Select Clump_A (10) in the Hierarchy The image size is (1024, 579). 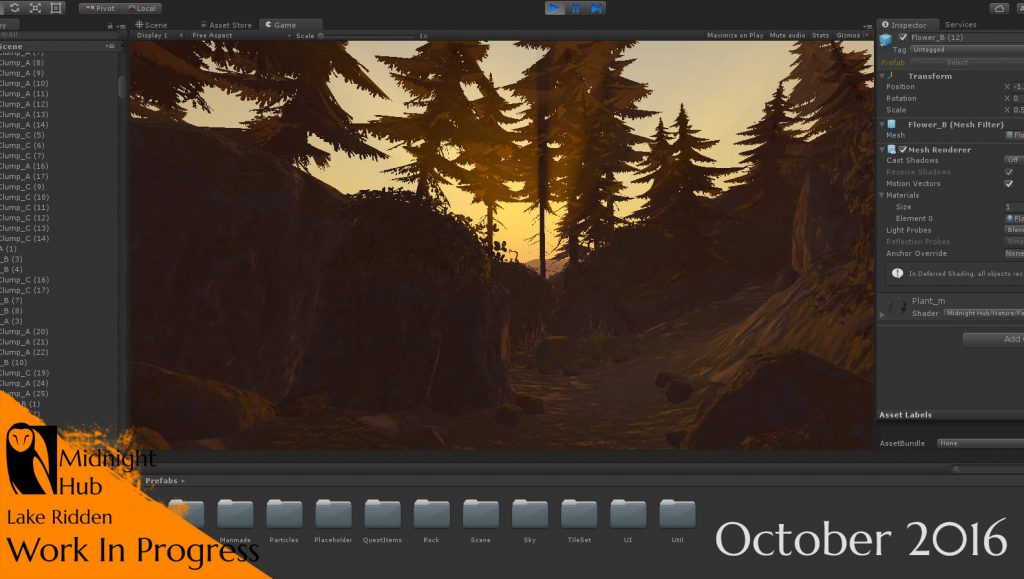[24, 84]
